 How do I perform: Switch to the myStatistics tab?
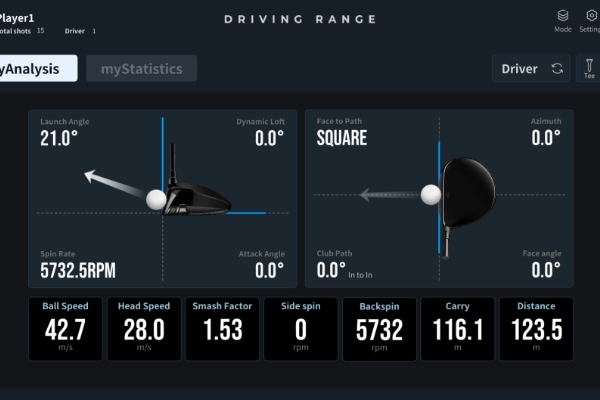(141, 68)
